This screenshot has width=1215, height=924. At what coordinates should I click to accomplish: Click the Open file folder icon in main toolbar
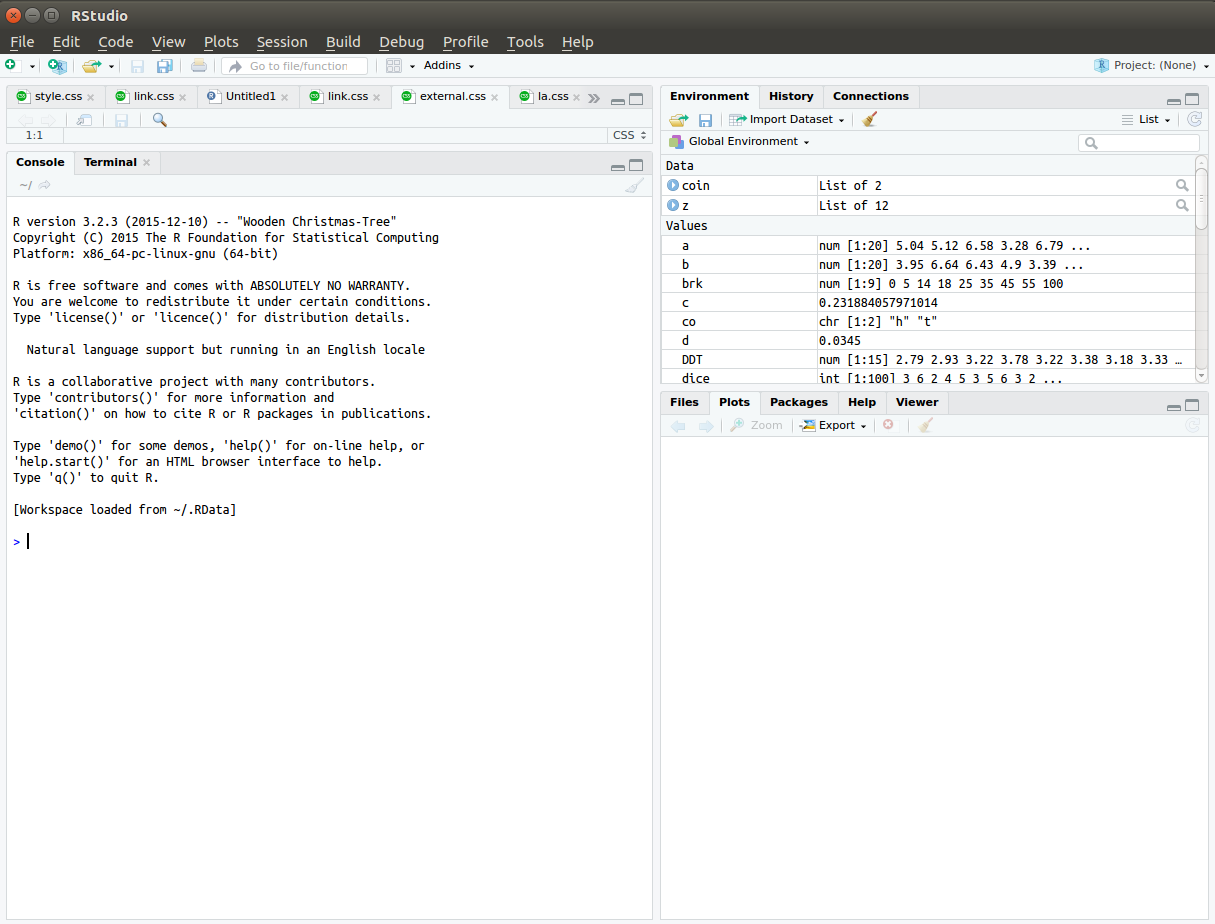click(91, 66)
